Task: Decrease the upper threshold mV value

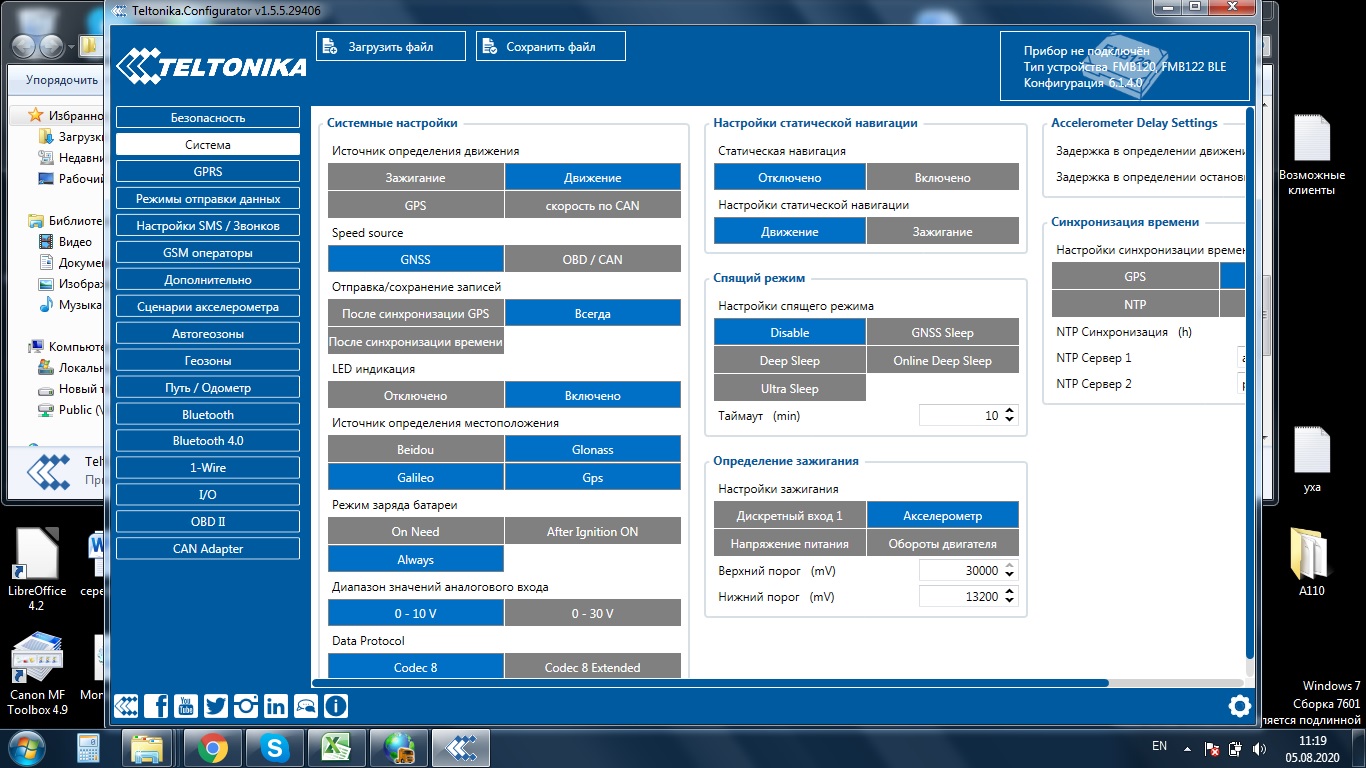Action: point(1010,575)
